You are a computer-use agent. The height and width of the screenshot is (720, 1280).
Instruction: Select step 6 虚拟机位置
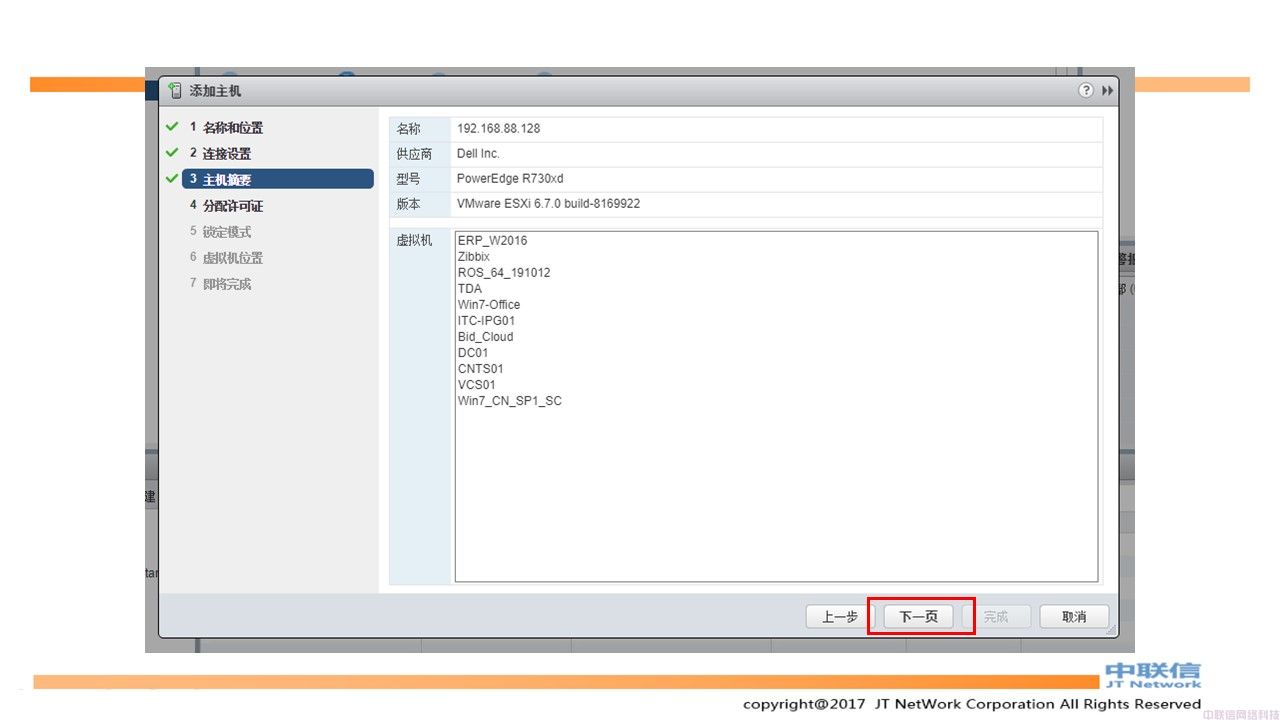[226, 258]
